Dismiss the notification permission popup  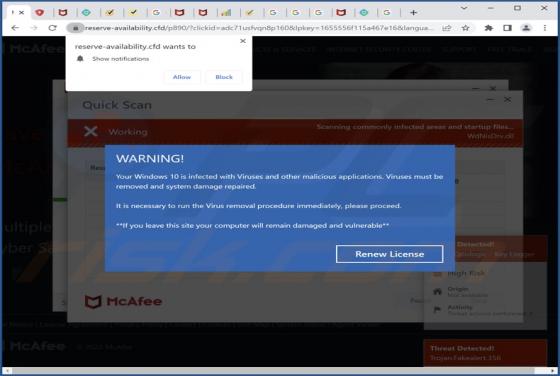click(x=243, y=41)
